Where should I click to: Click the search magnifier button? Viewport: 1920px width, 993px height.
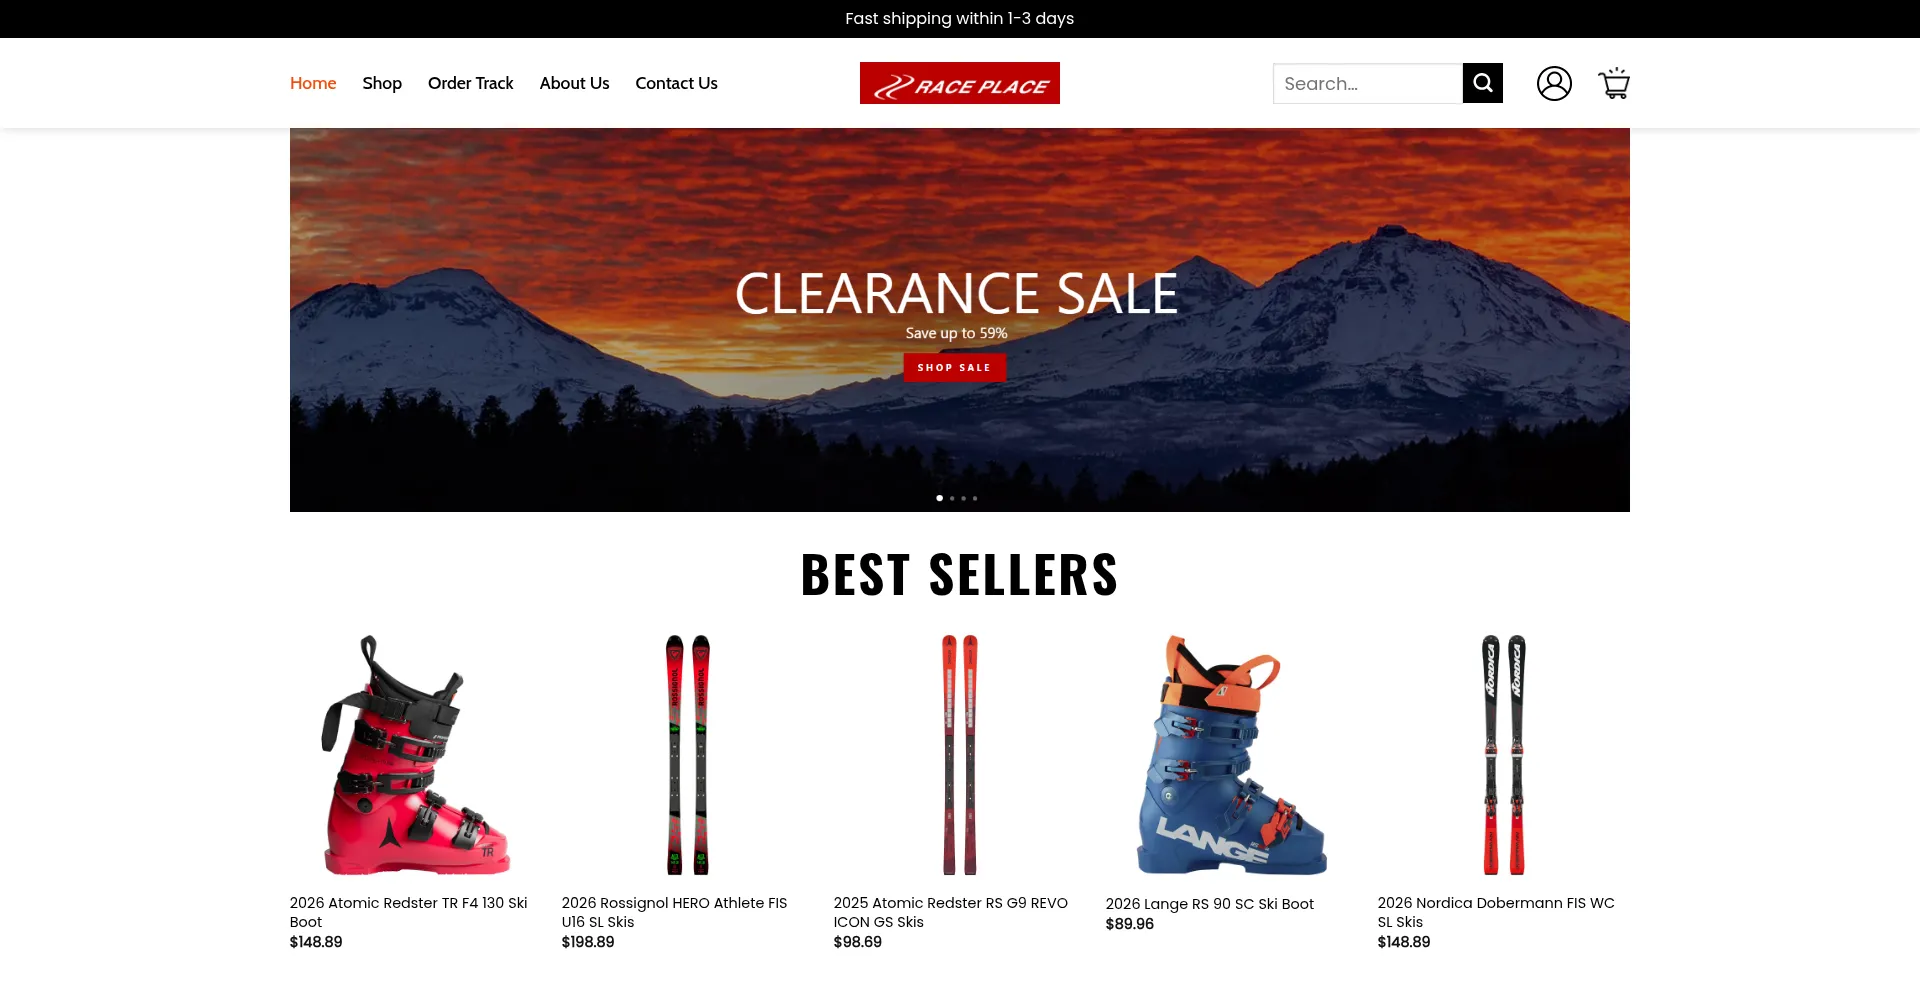pyautogui.click(x=1482, y=83)
